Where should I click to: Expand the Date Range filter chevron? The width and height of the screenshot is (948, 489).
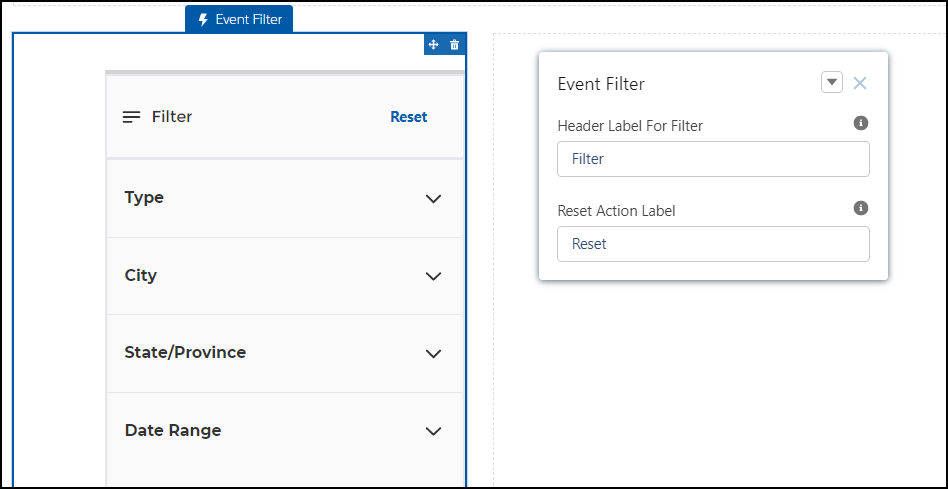pyautogui.click(x=433, y=431)
